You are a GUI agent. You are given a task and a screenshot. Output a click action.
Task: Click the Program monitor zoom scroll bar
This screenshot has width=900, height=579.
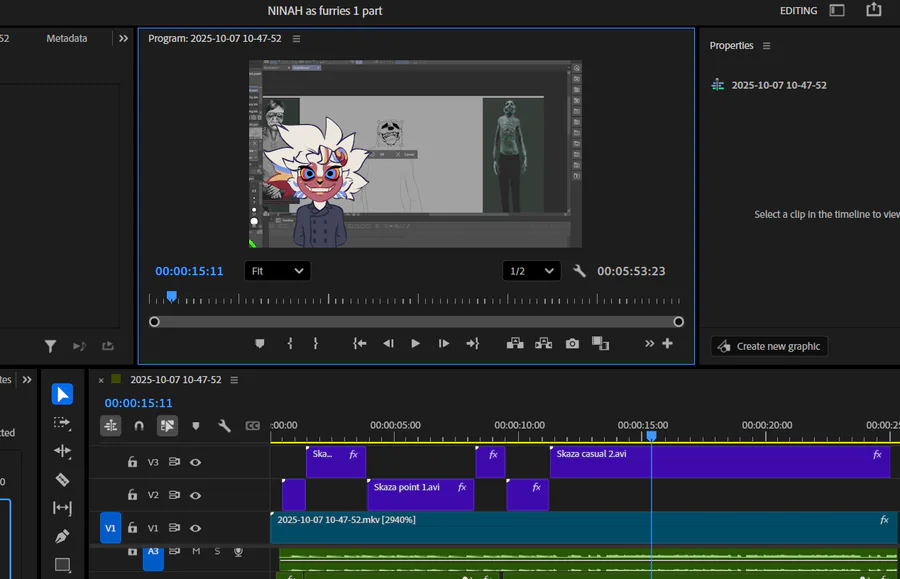tap(416, 322)
